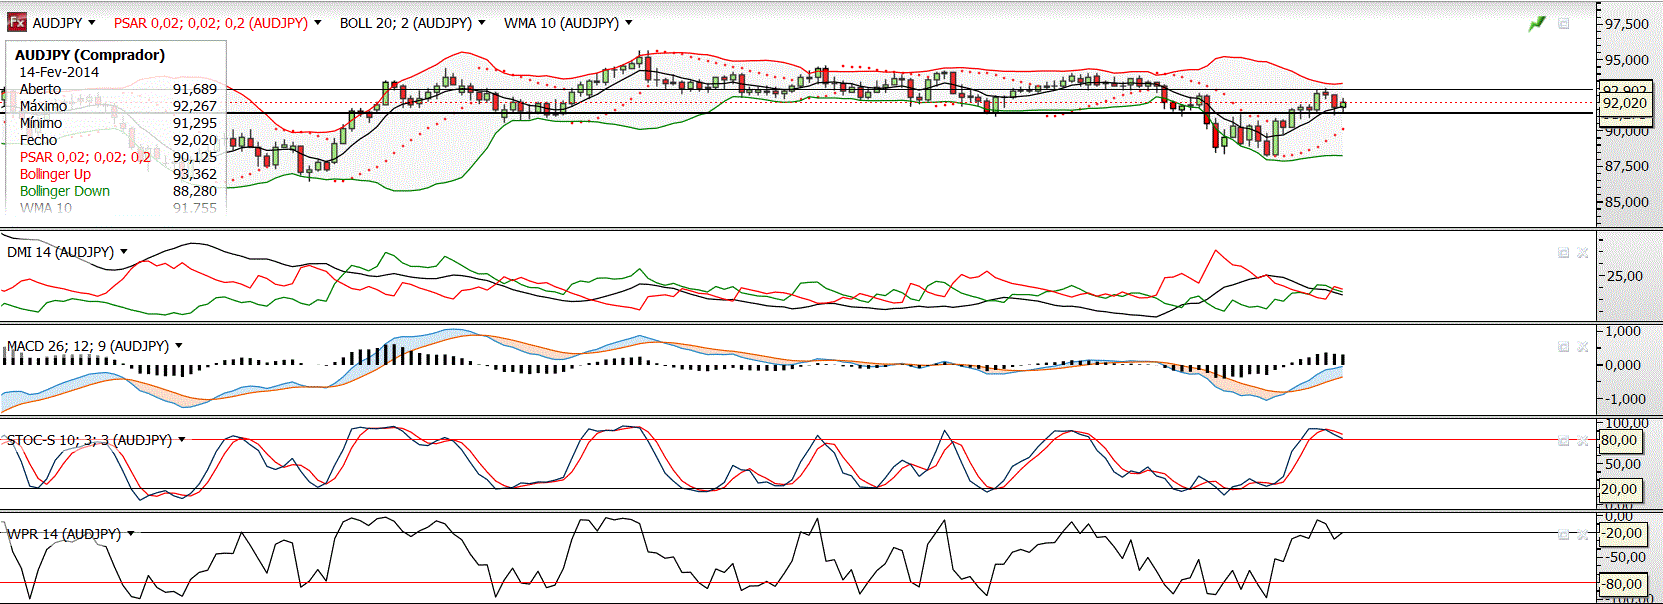Click the -1,000 label on MACD axis
This screenshot has width=1663, height=604.
pos(1625,399)
